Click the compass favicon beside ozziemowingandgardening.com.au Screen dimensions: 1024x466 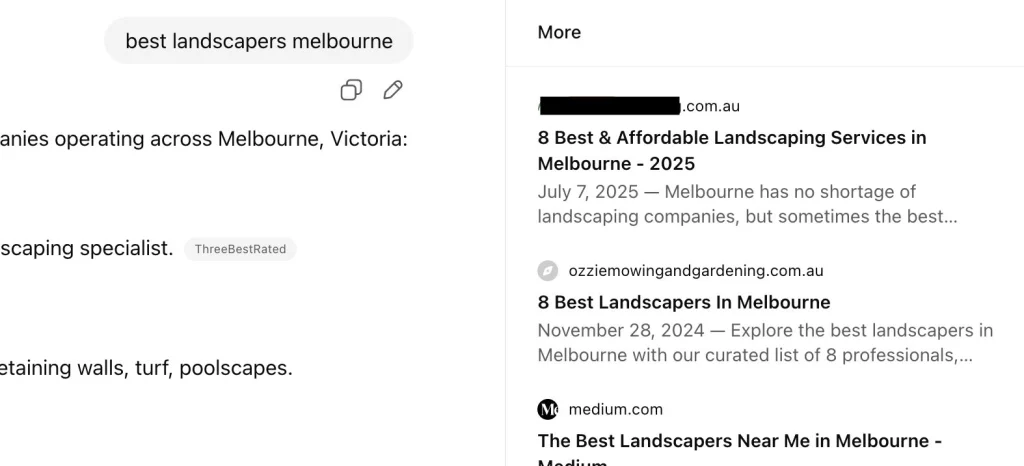(548, 271)
